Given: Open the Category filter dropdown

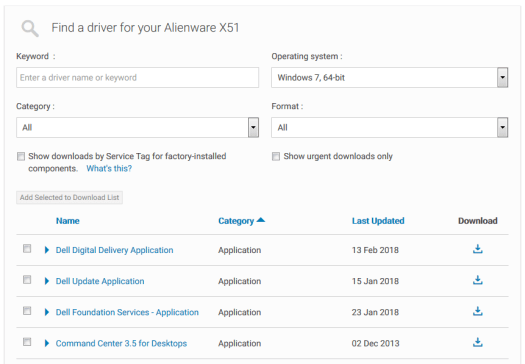Looking at the screenshot, I should click(x=137, y=127).
